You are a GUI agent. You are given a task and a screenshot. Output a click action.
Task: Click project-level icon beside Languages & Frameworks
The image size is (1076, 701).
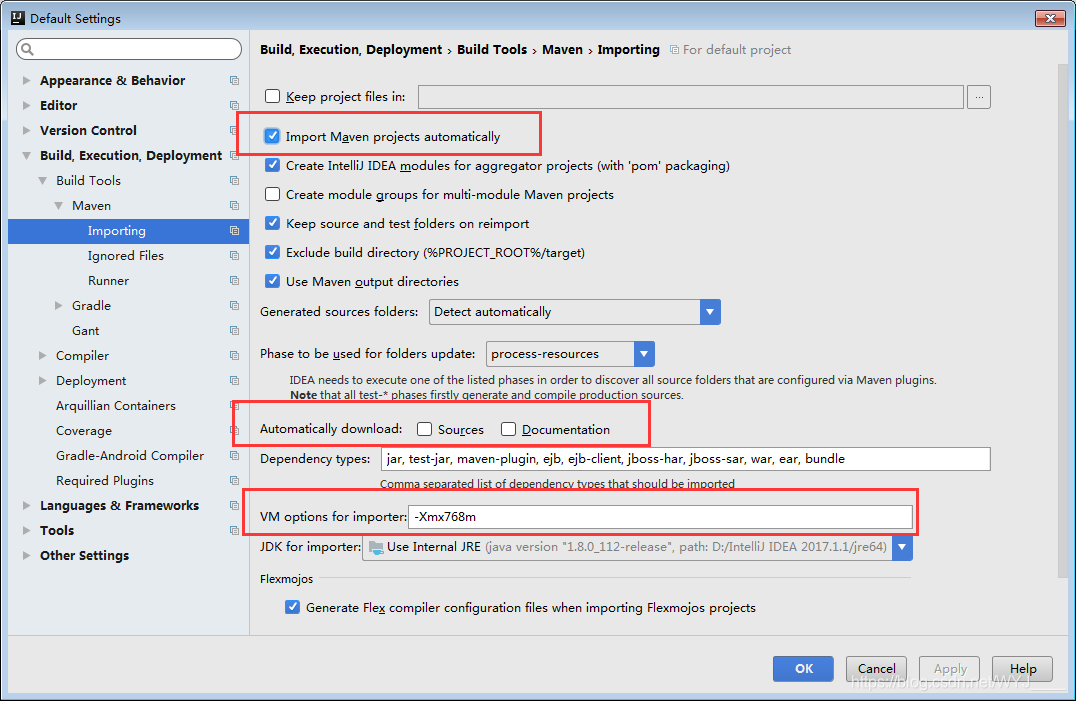tap(234, 506)
